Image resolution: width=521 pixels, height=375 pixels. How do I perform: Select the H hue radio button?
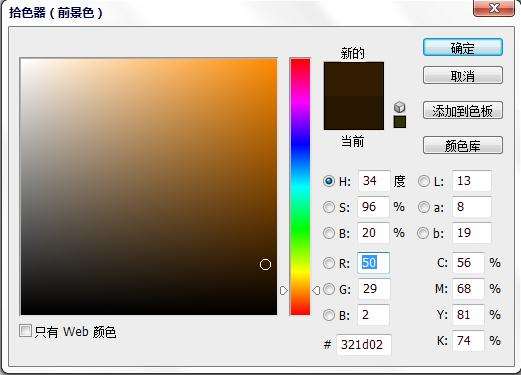tap(329, 181)
